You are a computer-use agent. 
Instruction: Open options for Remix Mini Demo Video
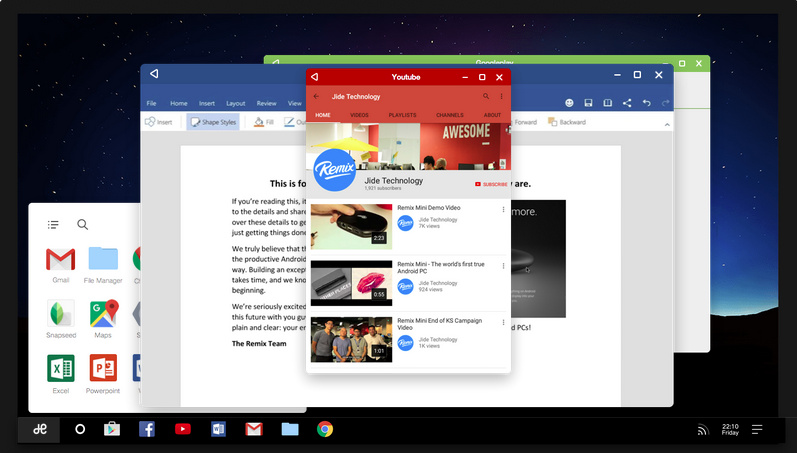point(503,209)
